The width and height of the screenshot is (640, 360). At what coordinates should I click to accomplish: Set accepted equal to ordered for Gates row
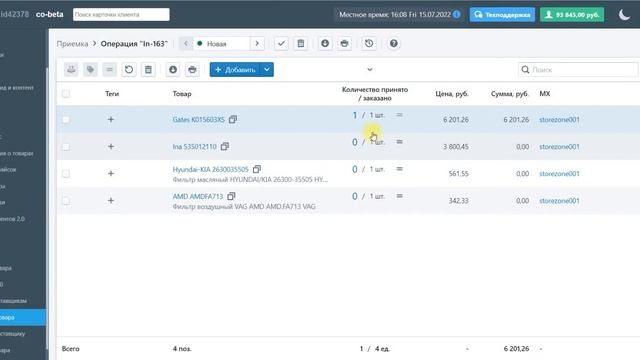400,115
